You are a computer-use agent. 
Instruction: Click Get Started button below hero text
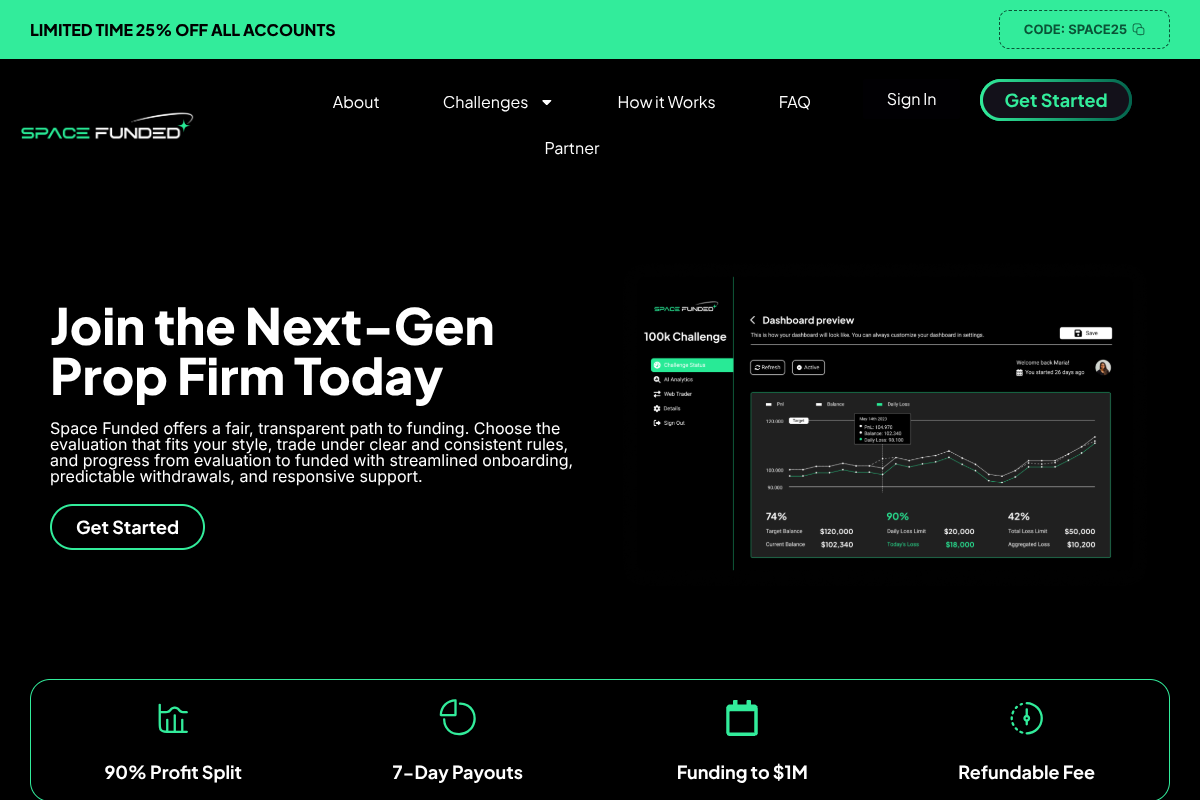click(x=127, y=527)
